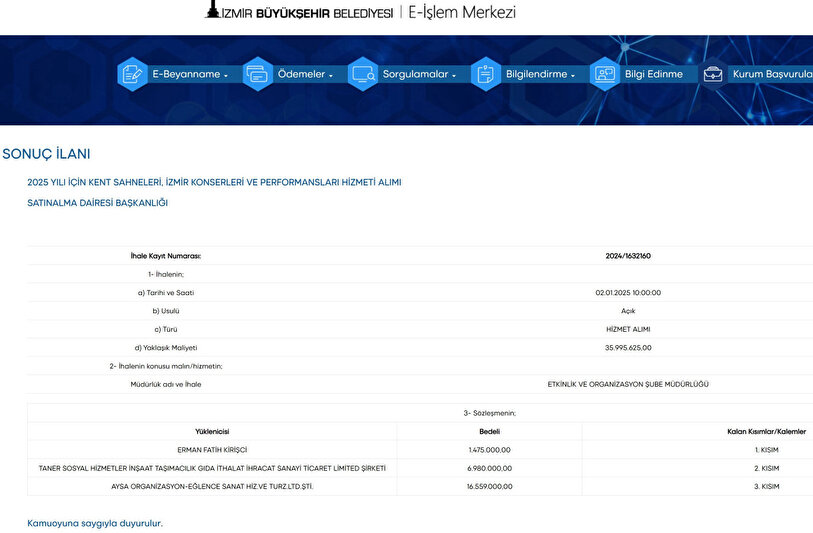The height and width of the screenshot is (533, 813).
Task: Select the Bilgi Edinme menu item
Action: (x=653, y=75)
